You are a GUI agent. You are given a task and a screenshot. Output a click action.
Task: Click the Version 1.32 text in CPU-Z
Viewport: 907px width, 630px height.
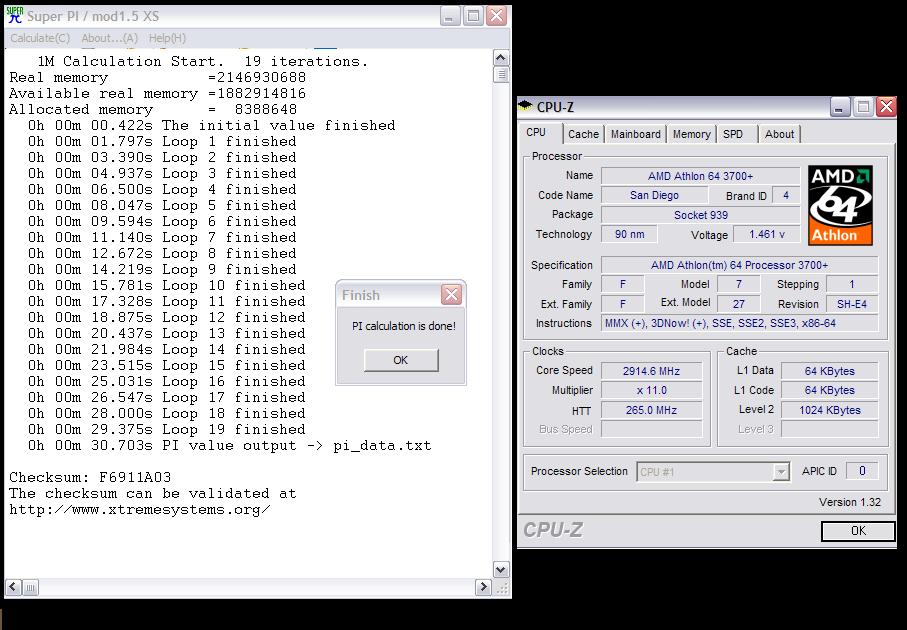tap(850, 502)
